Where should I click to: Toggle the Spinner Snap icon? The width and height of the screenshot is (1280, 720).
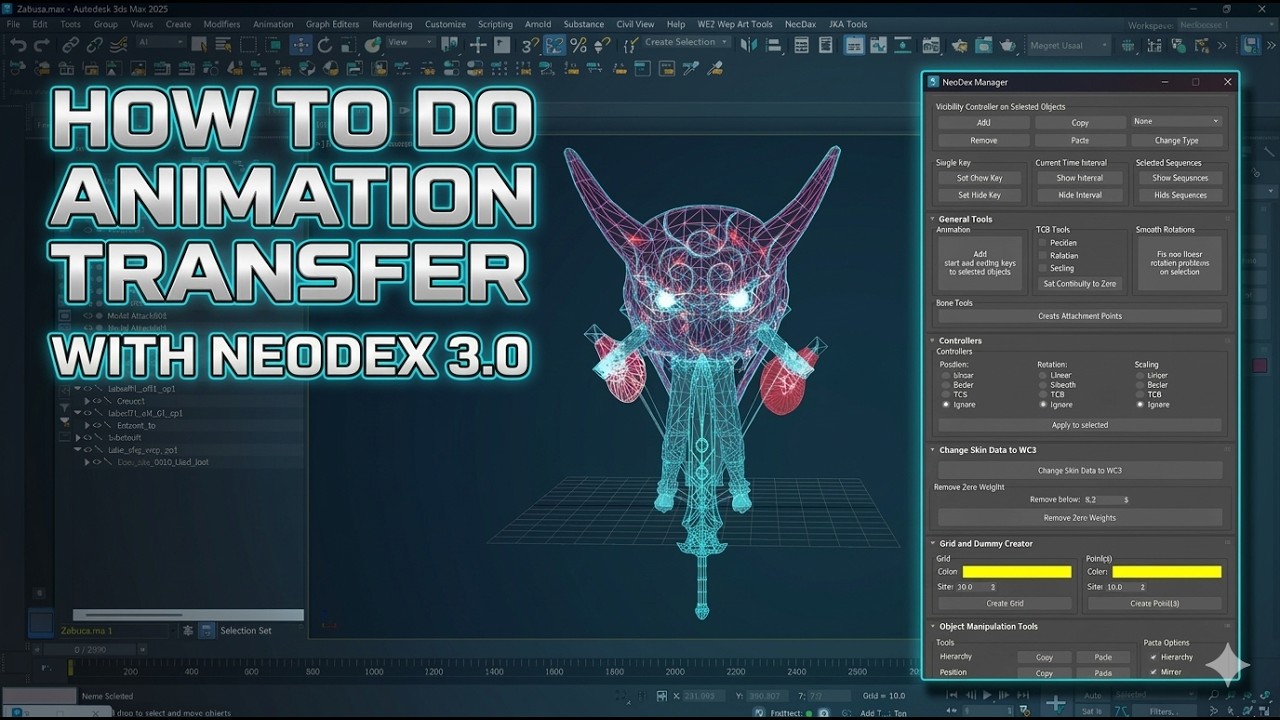tap(603, 45)
